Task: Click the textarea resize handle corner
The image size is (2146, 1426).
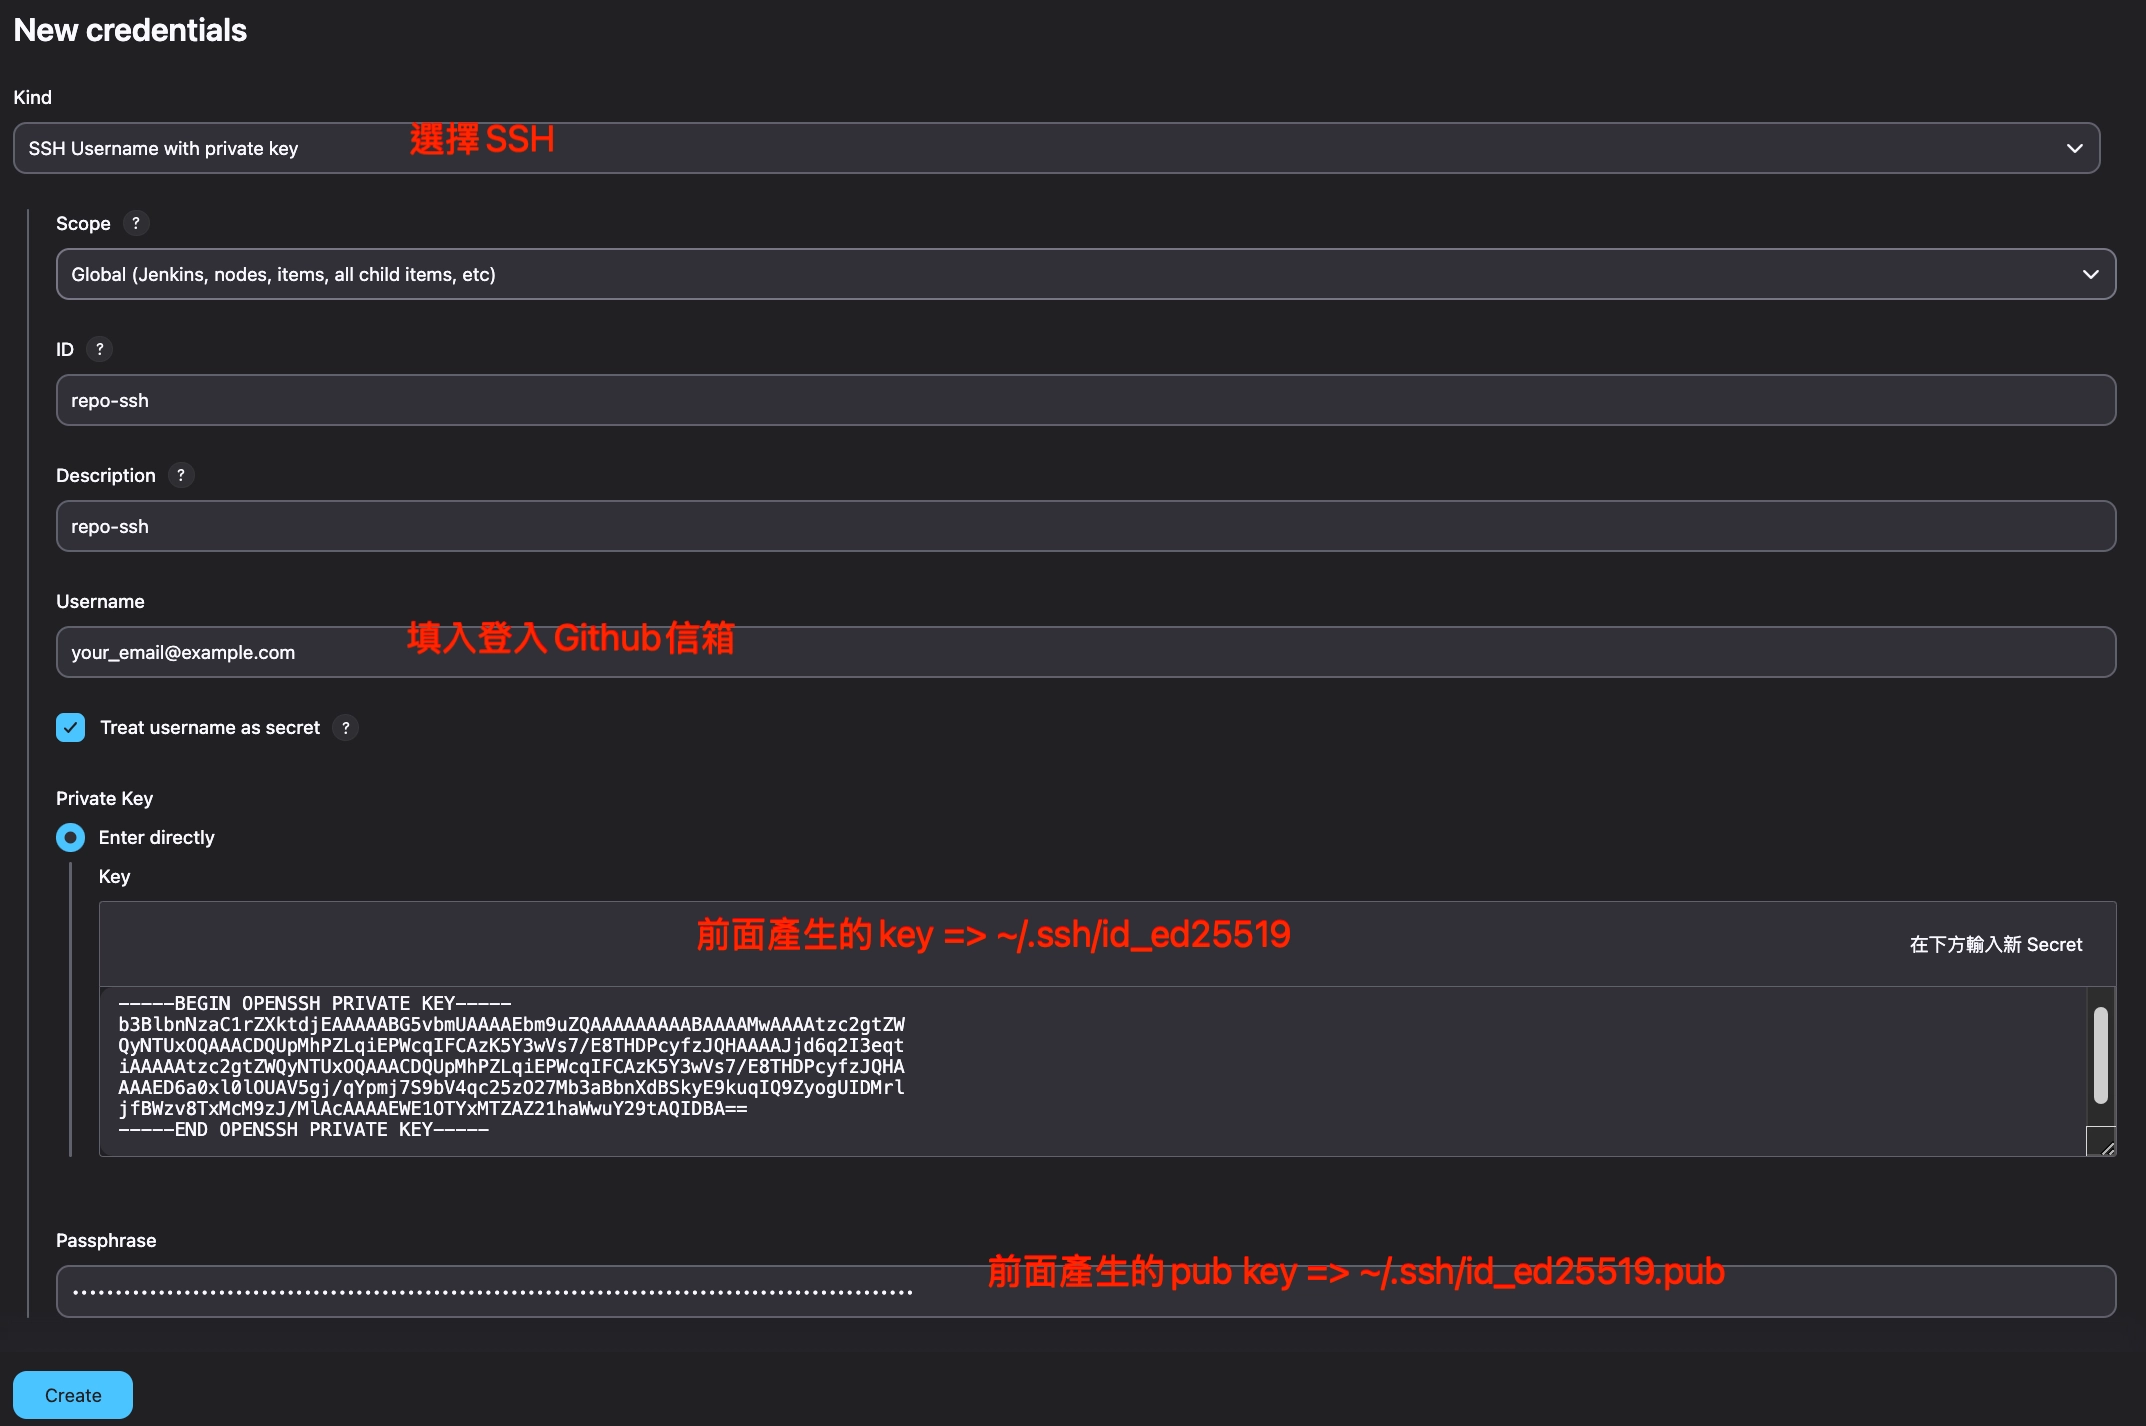Action: tap(2102, 1144)
